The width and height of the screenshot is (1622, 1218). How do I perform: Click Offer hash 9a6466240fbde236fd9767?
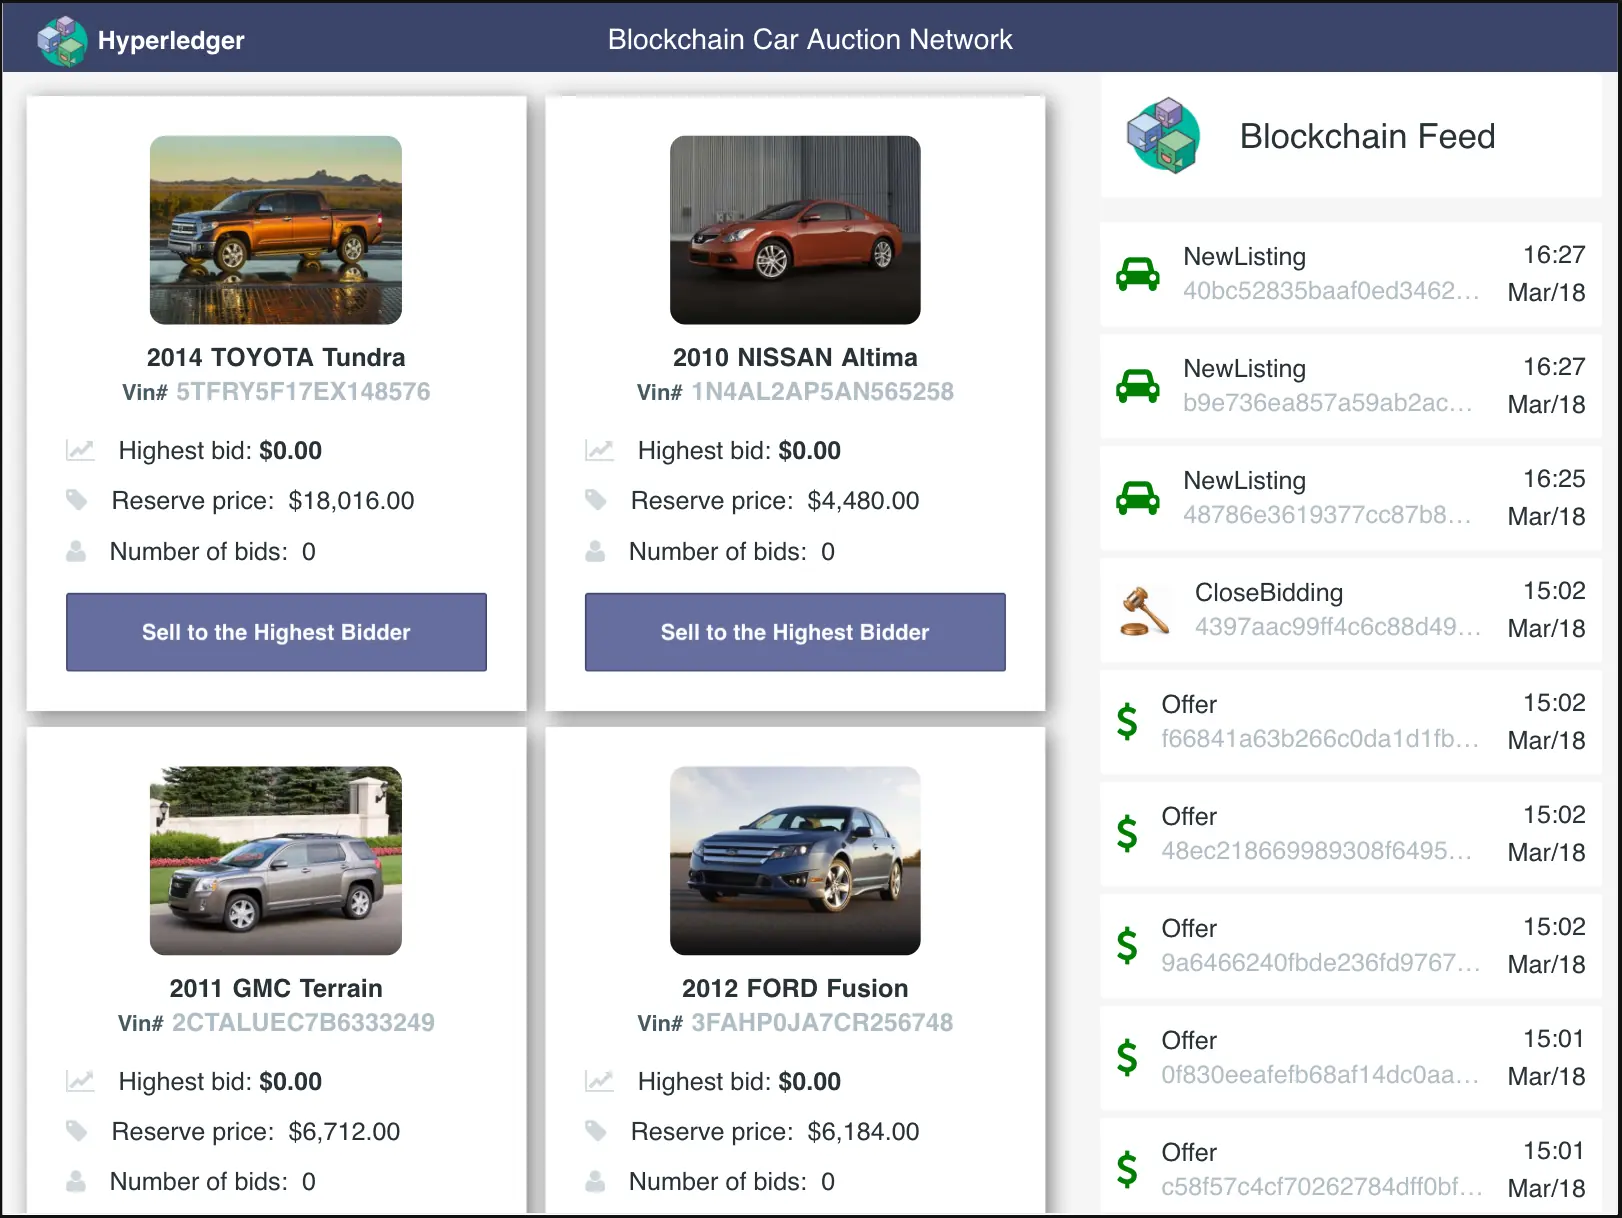[1320, 963]
